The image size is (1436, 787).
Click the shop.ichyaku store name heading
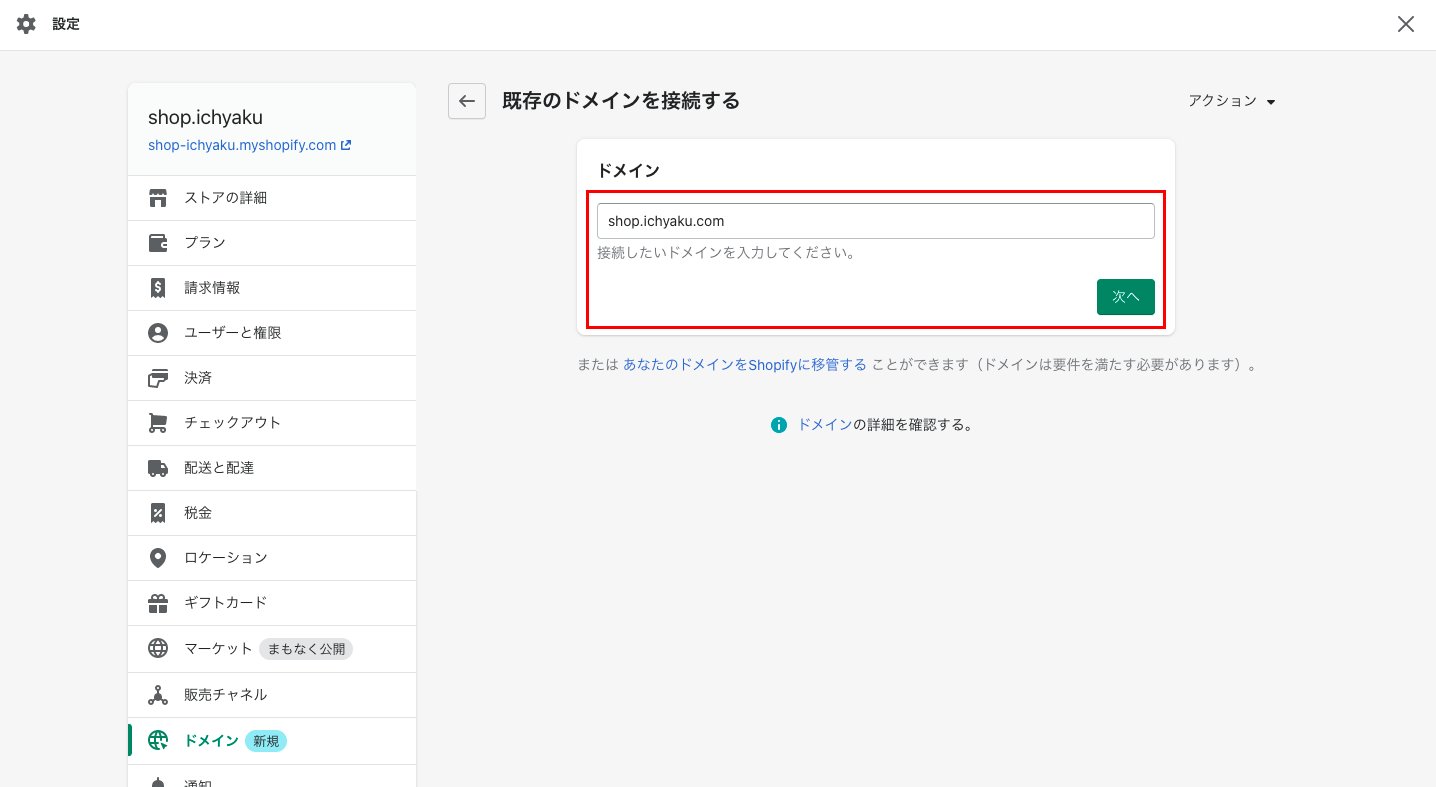click(205, 118)
